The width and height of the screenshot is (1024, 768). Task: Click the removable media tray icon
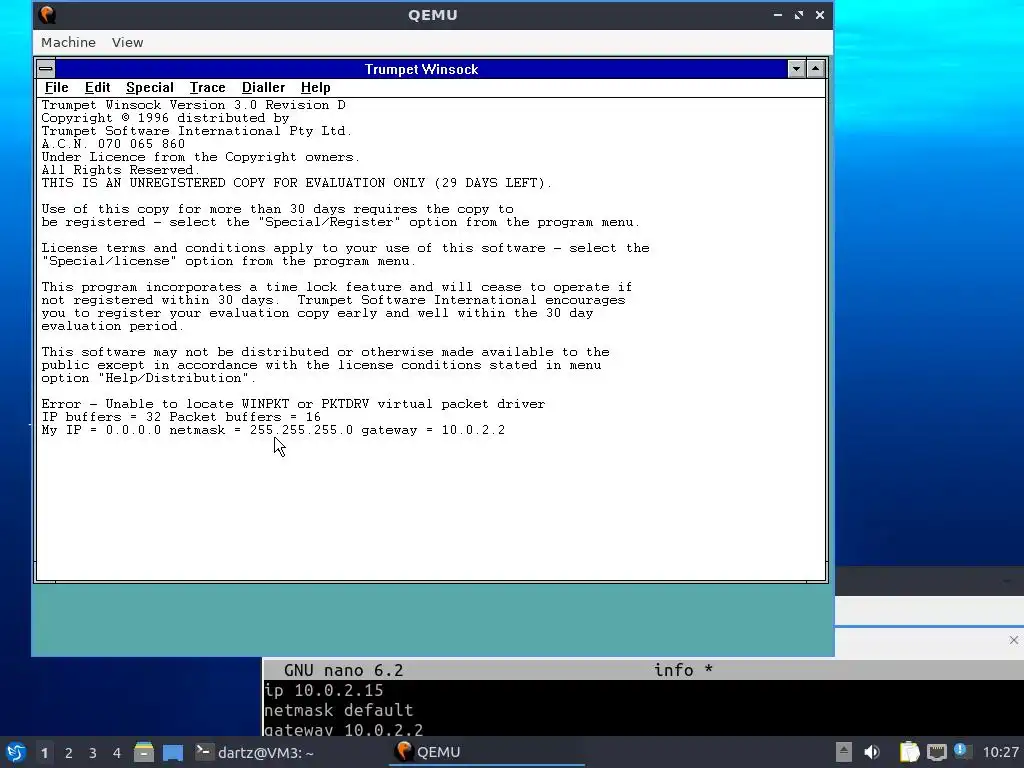[844, 752]
